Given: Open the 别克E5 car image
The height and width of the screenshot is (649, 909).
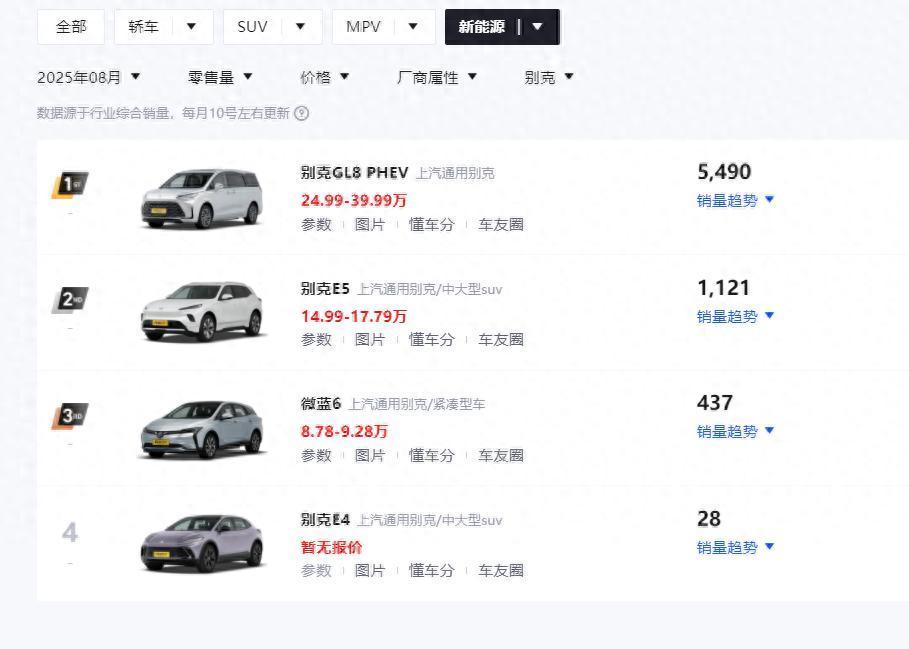Looking at the screenshot, I should coord(202,312).
